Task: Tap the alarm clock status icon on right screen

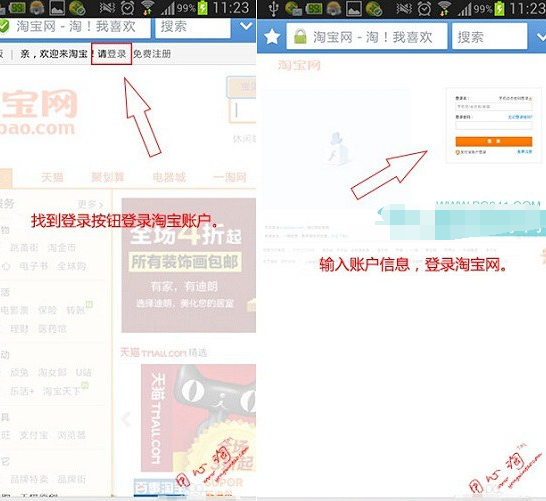Action: (x=424, y=9)
